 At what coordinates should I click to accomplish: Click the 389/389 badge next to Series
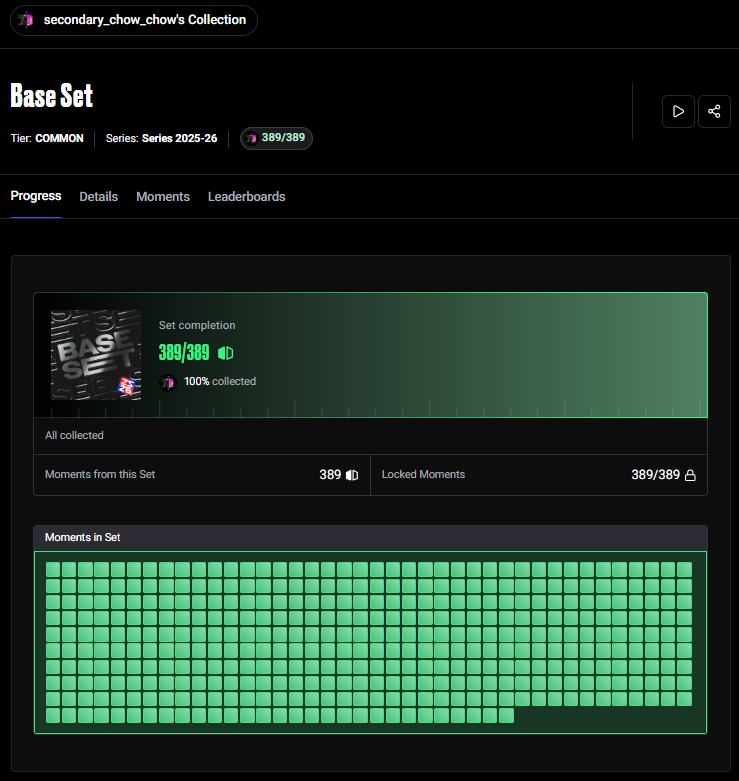pyautogui.click(x=276, y=138)
